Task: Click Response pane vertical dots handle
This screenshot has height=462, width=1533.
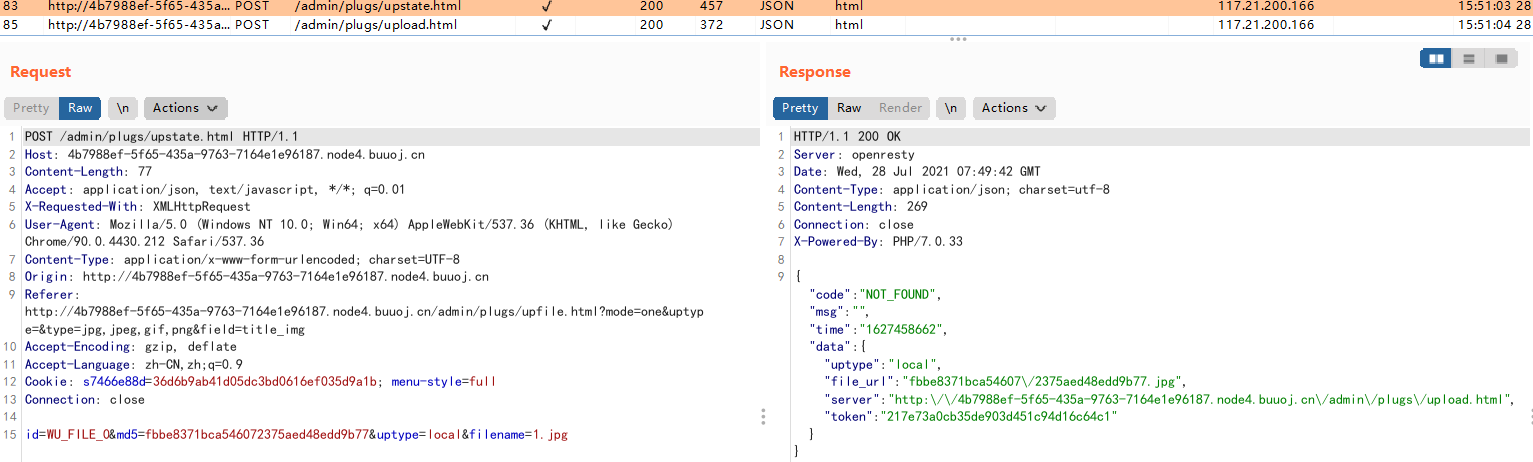Action: click(x=1530, y=417)
